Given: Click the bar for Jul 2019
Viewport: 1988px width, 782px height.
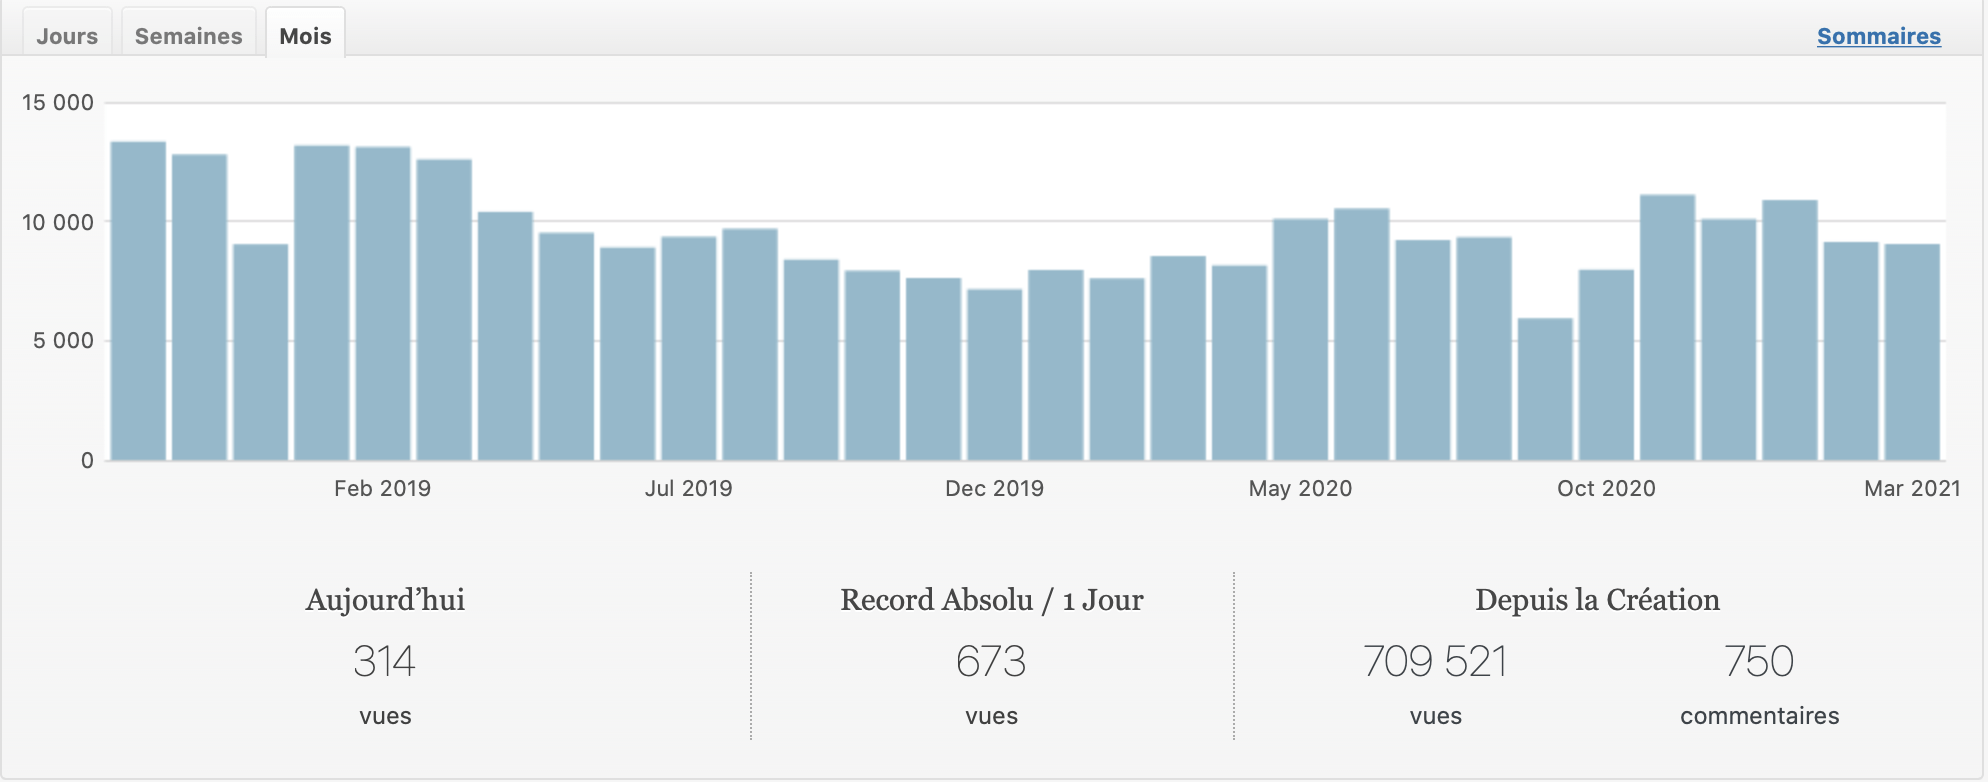Looking at the screenshot, I should click(x=689, y=350).
